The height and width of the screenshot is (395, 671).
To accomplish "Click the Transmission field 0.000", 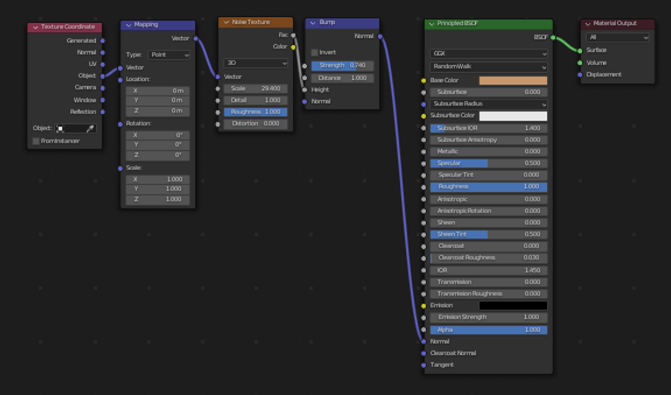I will tap(488, 282).
